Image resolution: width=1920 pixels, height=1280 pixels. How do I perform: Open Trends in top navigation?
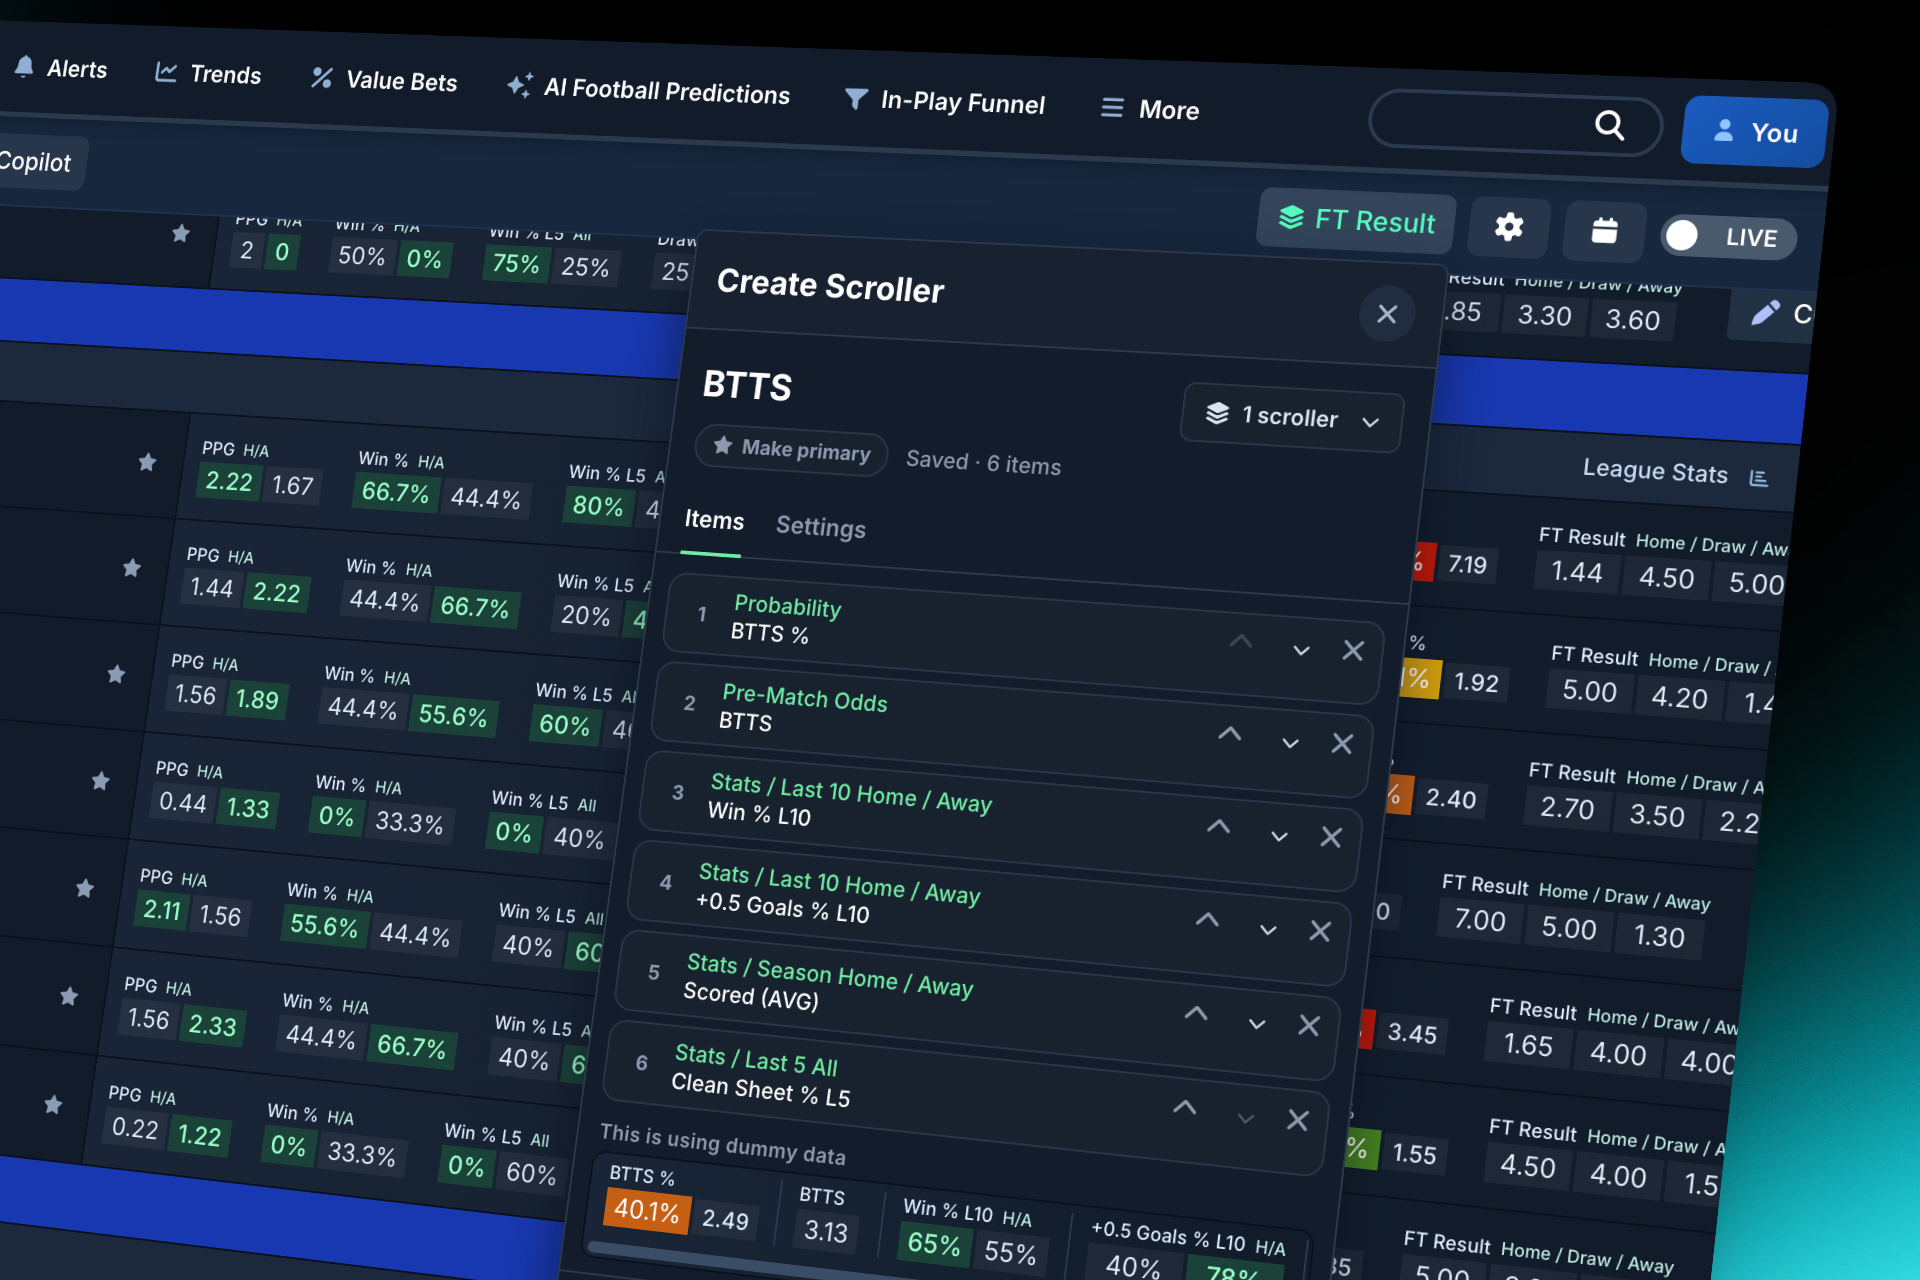(x=208, y=74)
